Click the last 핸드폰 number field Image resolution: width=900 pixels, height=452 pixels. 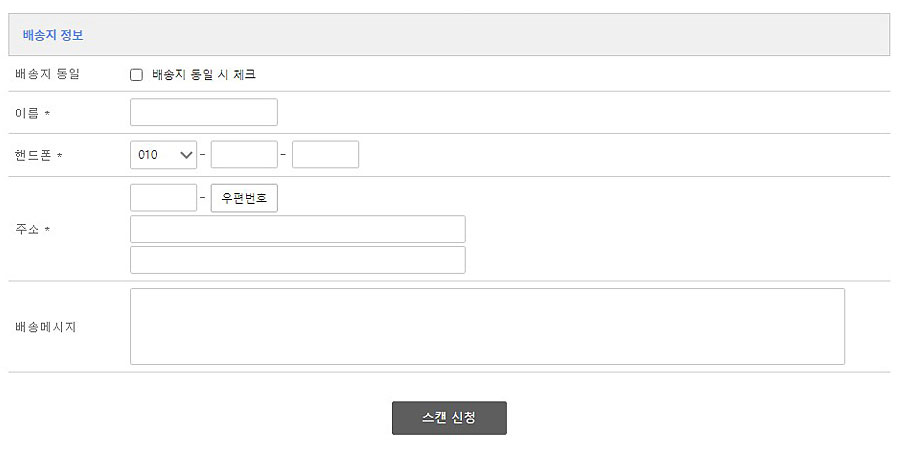[325, 155]
